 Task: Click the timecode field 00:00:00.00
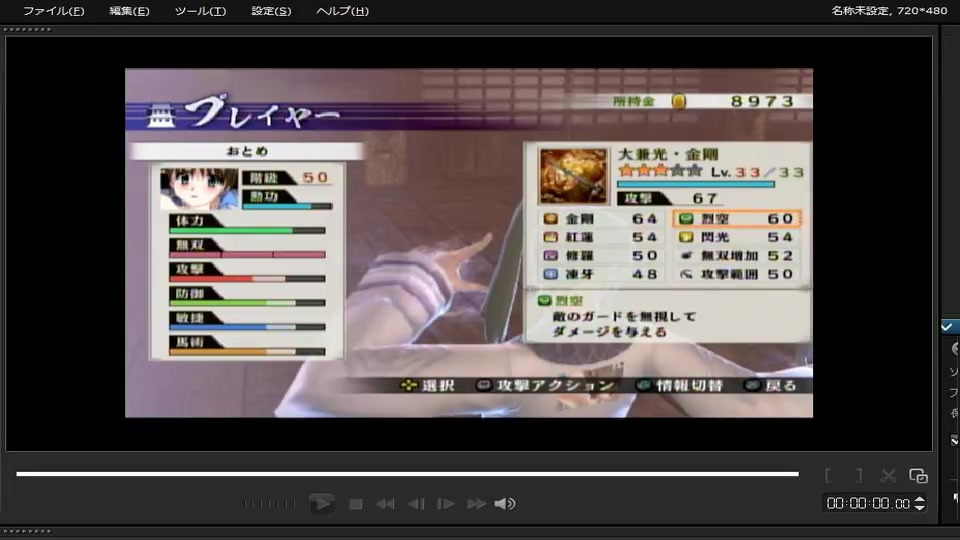(x=868, y=503)
